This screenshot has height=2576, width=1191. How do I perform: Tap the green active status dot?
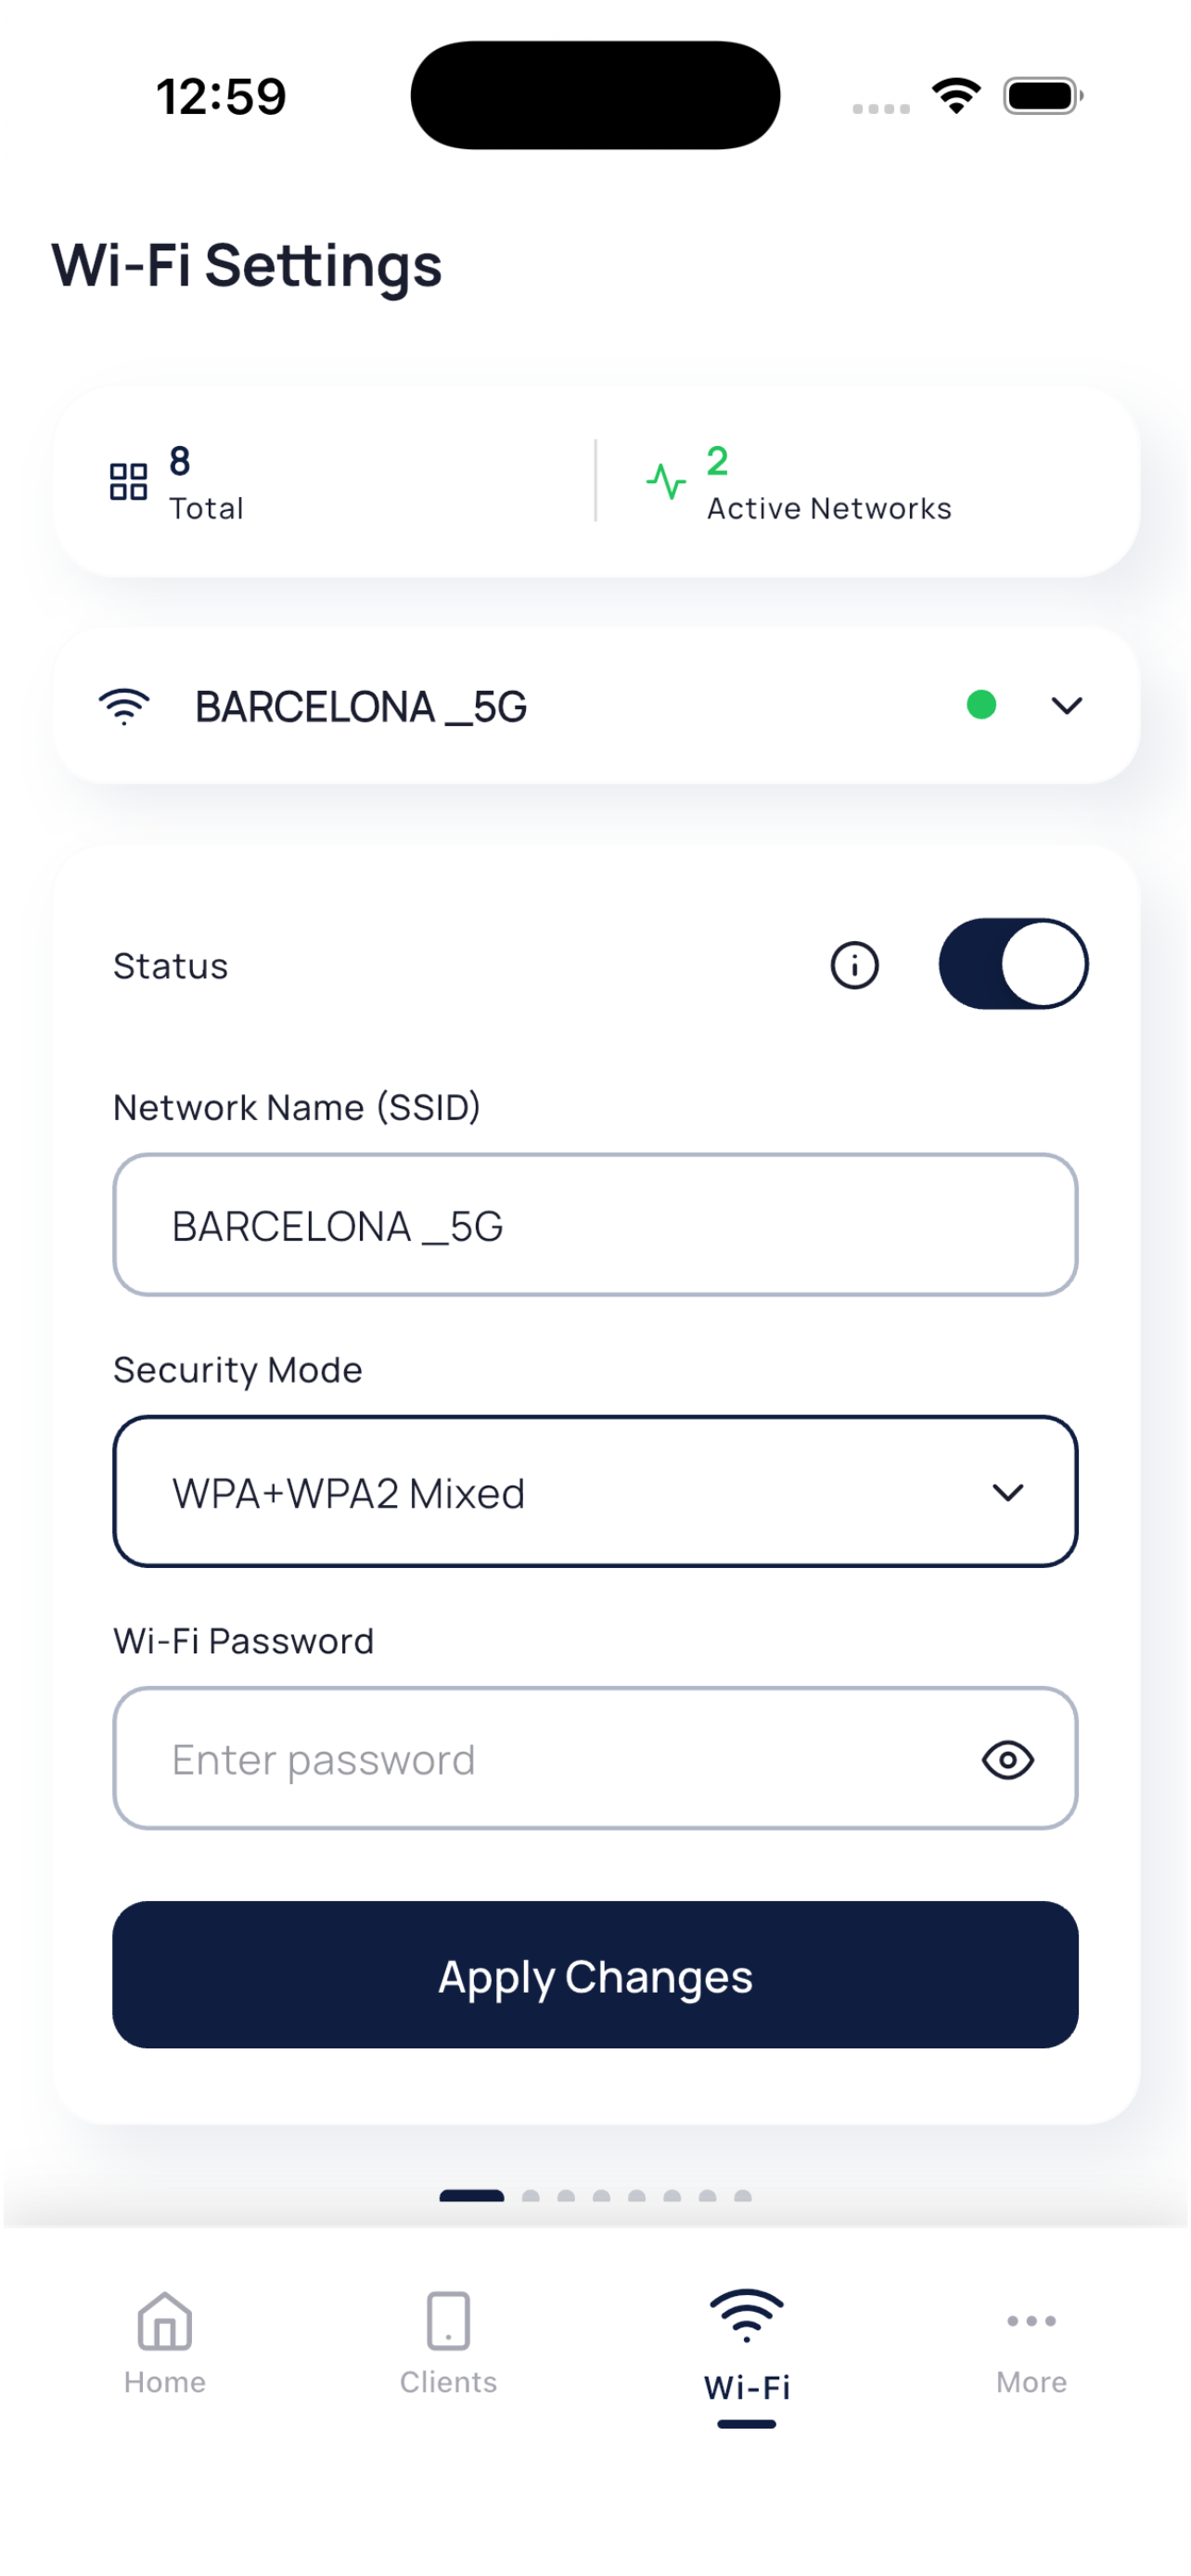point(981,705)
